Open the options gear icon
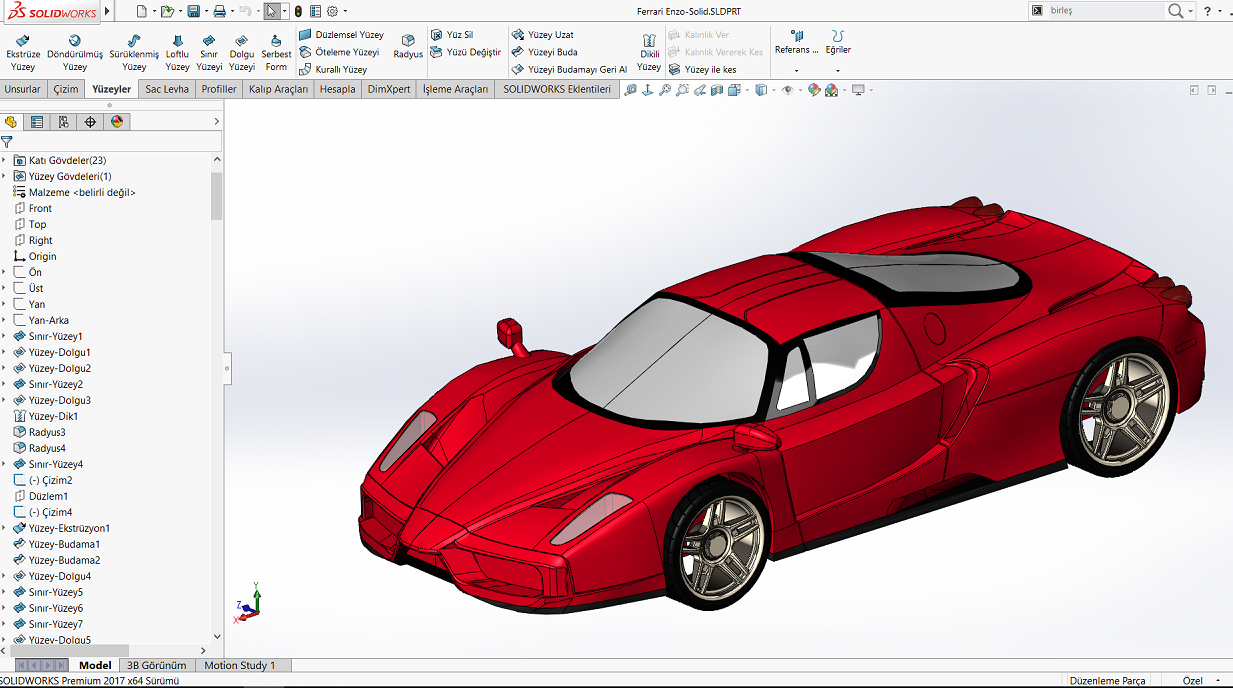Viewport: 1233px width, 688px height. pyautogui.click(x=333, y=11)
